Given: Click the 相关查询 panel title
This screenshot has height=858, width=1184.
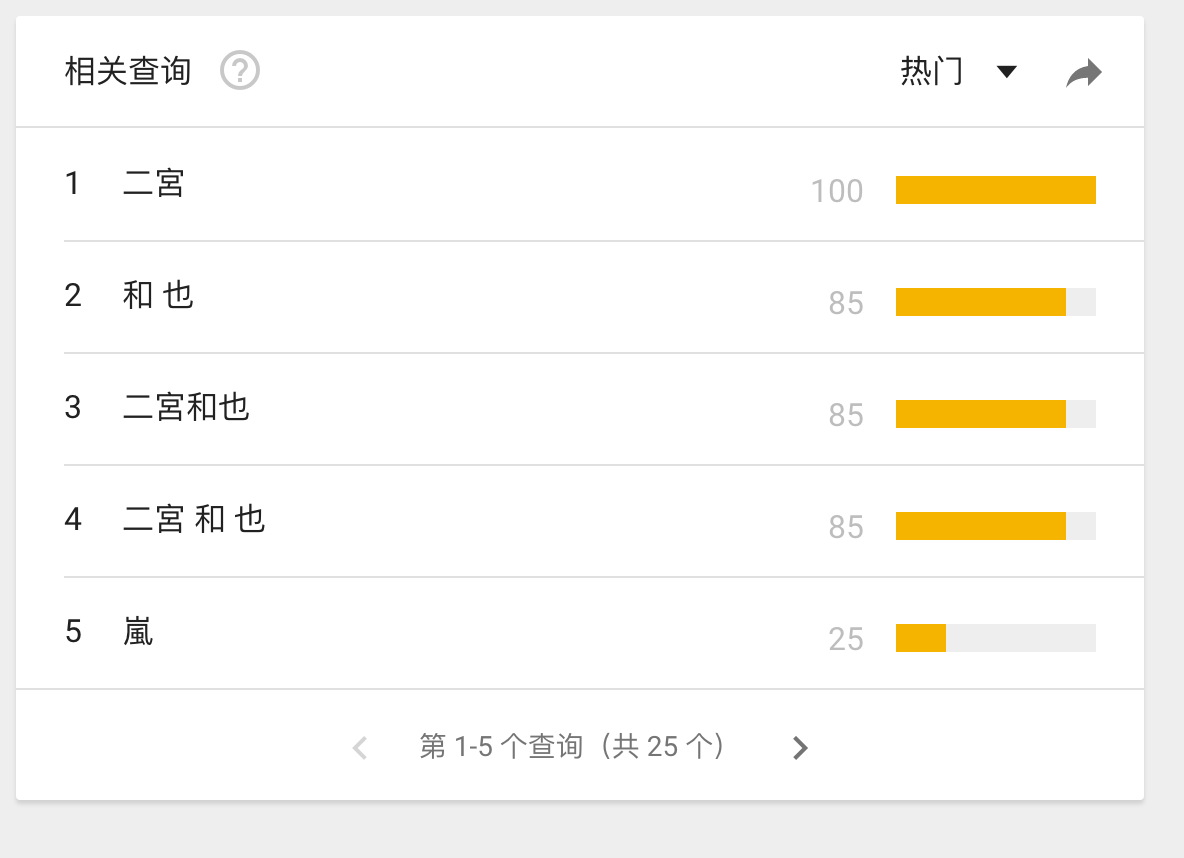Looking at the screenshot, I should pos(127,72).
